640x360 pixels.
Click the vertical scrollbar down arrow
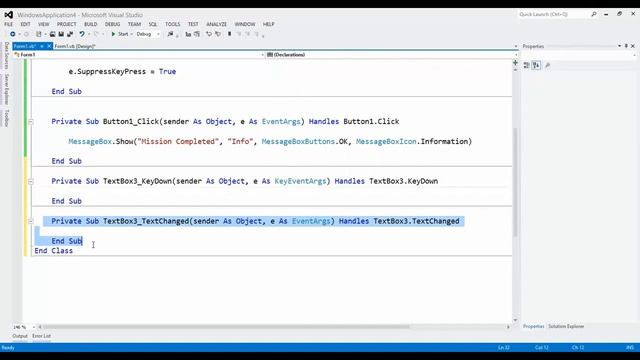[515, 320]
